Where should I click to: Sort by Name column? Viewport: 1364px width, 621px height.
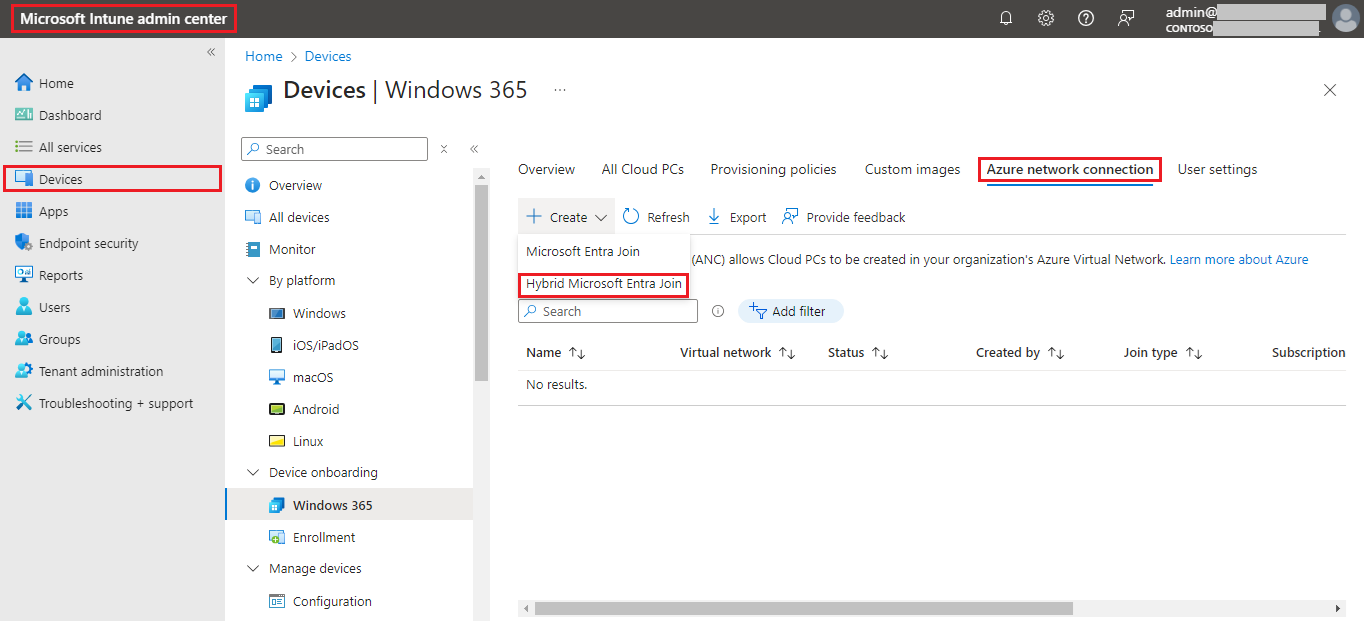point(556,352)
